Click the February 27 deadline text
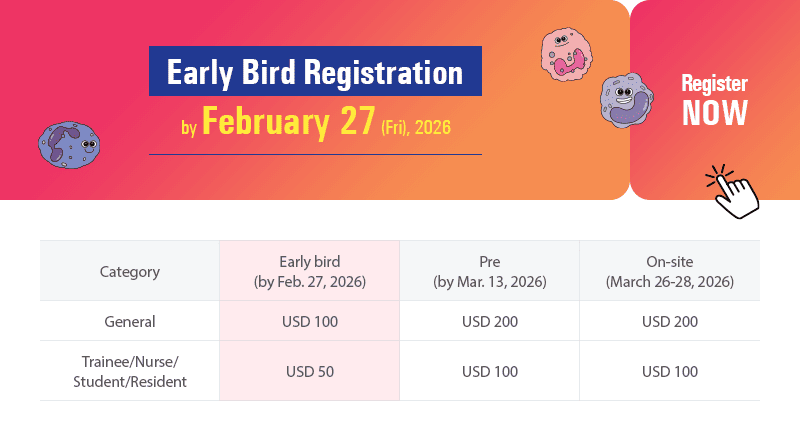The image size is (800, 441). (x=288, y=123)
